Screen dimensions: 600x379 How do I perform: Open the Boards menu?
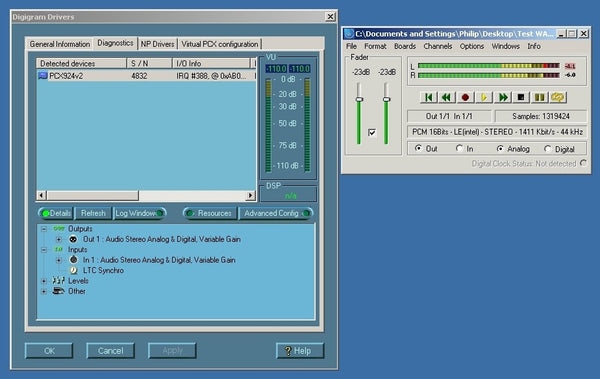[x=404, y=46]
